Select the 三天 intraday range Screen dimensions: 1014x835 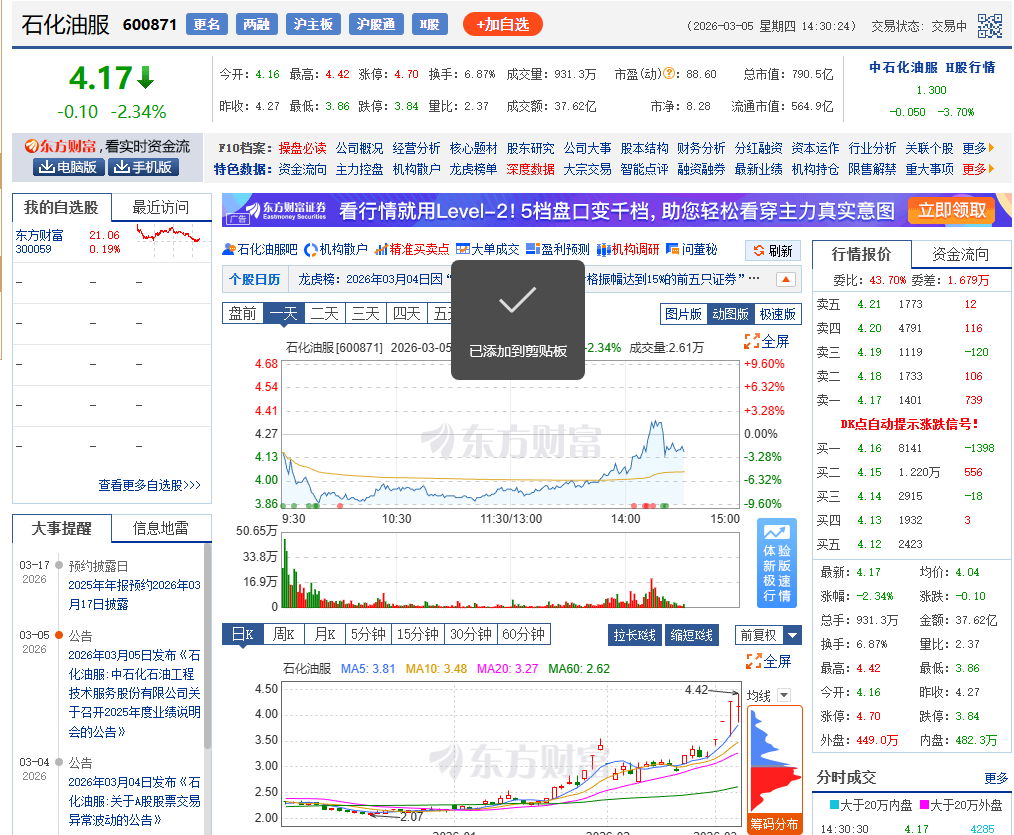(x=365, y=314)
